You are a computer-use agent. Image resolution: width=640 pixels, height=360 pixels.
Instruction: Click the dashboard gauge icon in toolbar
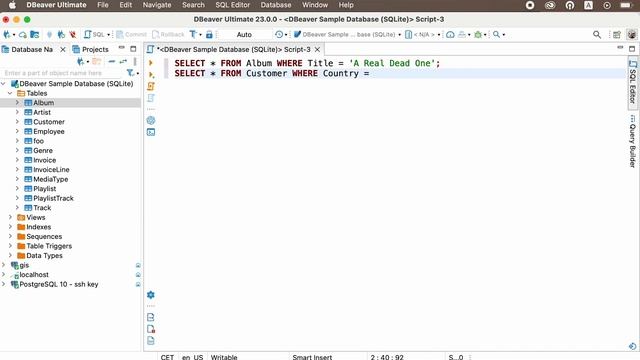point(450,35)
